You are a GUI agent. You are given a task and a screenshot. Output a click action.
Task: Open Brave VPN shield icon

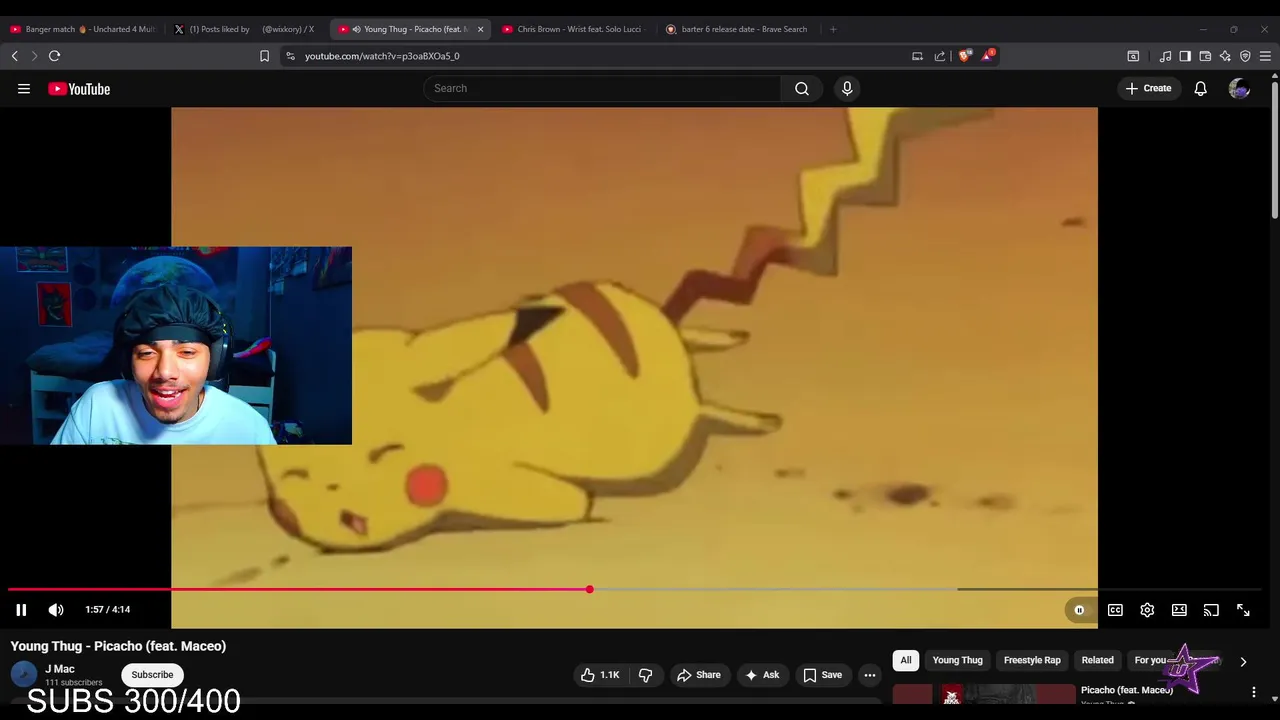1245,56
